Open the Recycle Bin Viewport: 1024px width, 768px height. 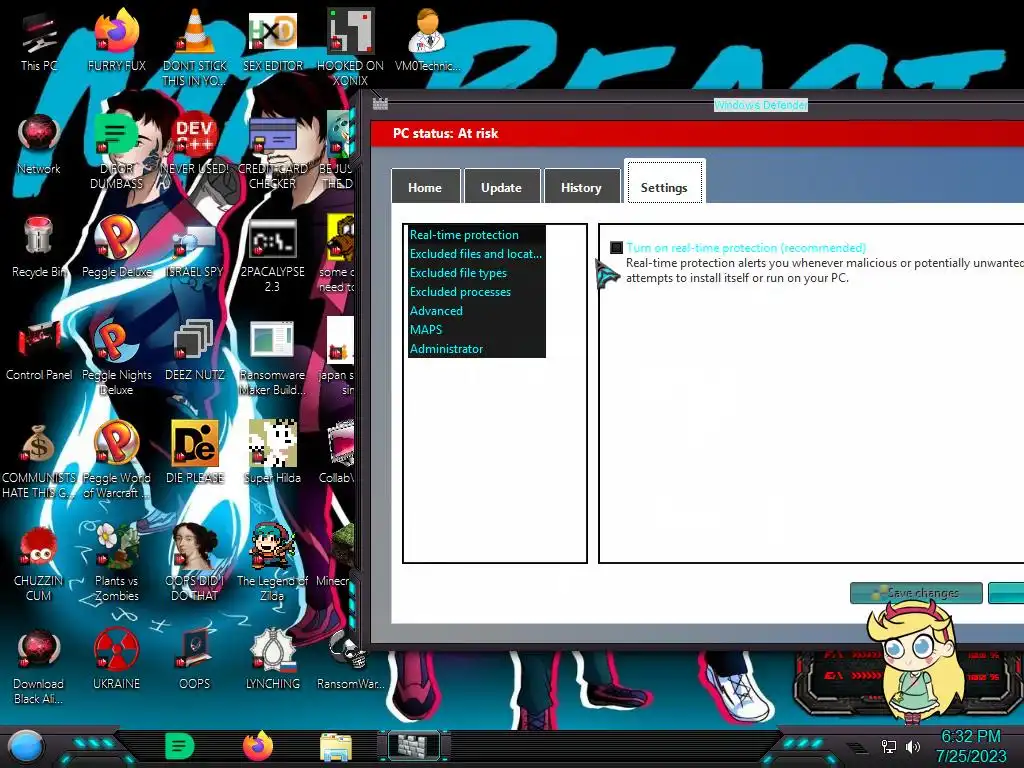(39, 247)
